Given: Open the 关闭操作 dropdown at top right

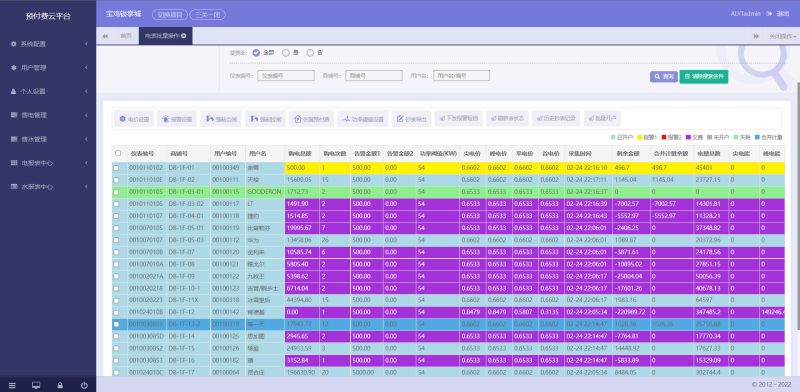Looking at the screenshot, I should 783,36.
